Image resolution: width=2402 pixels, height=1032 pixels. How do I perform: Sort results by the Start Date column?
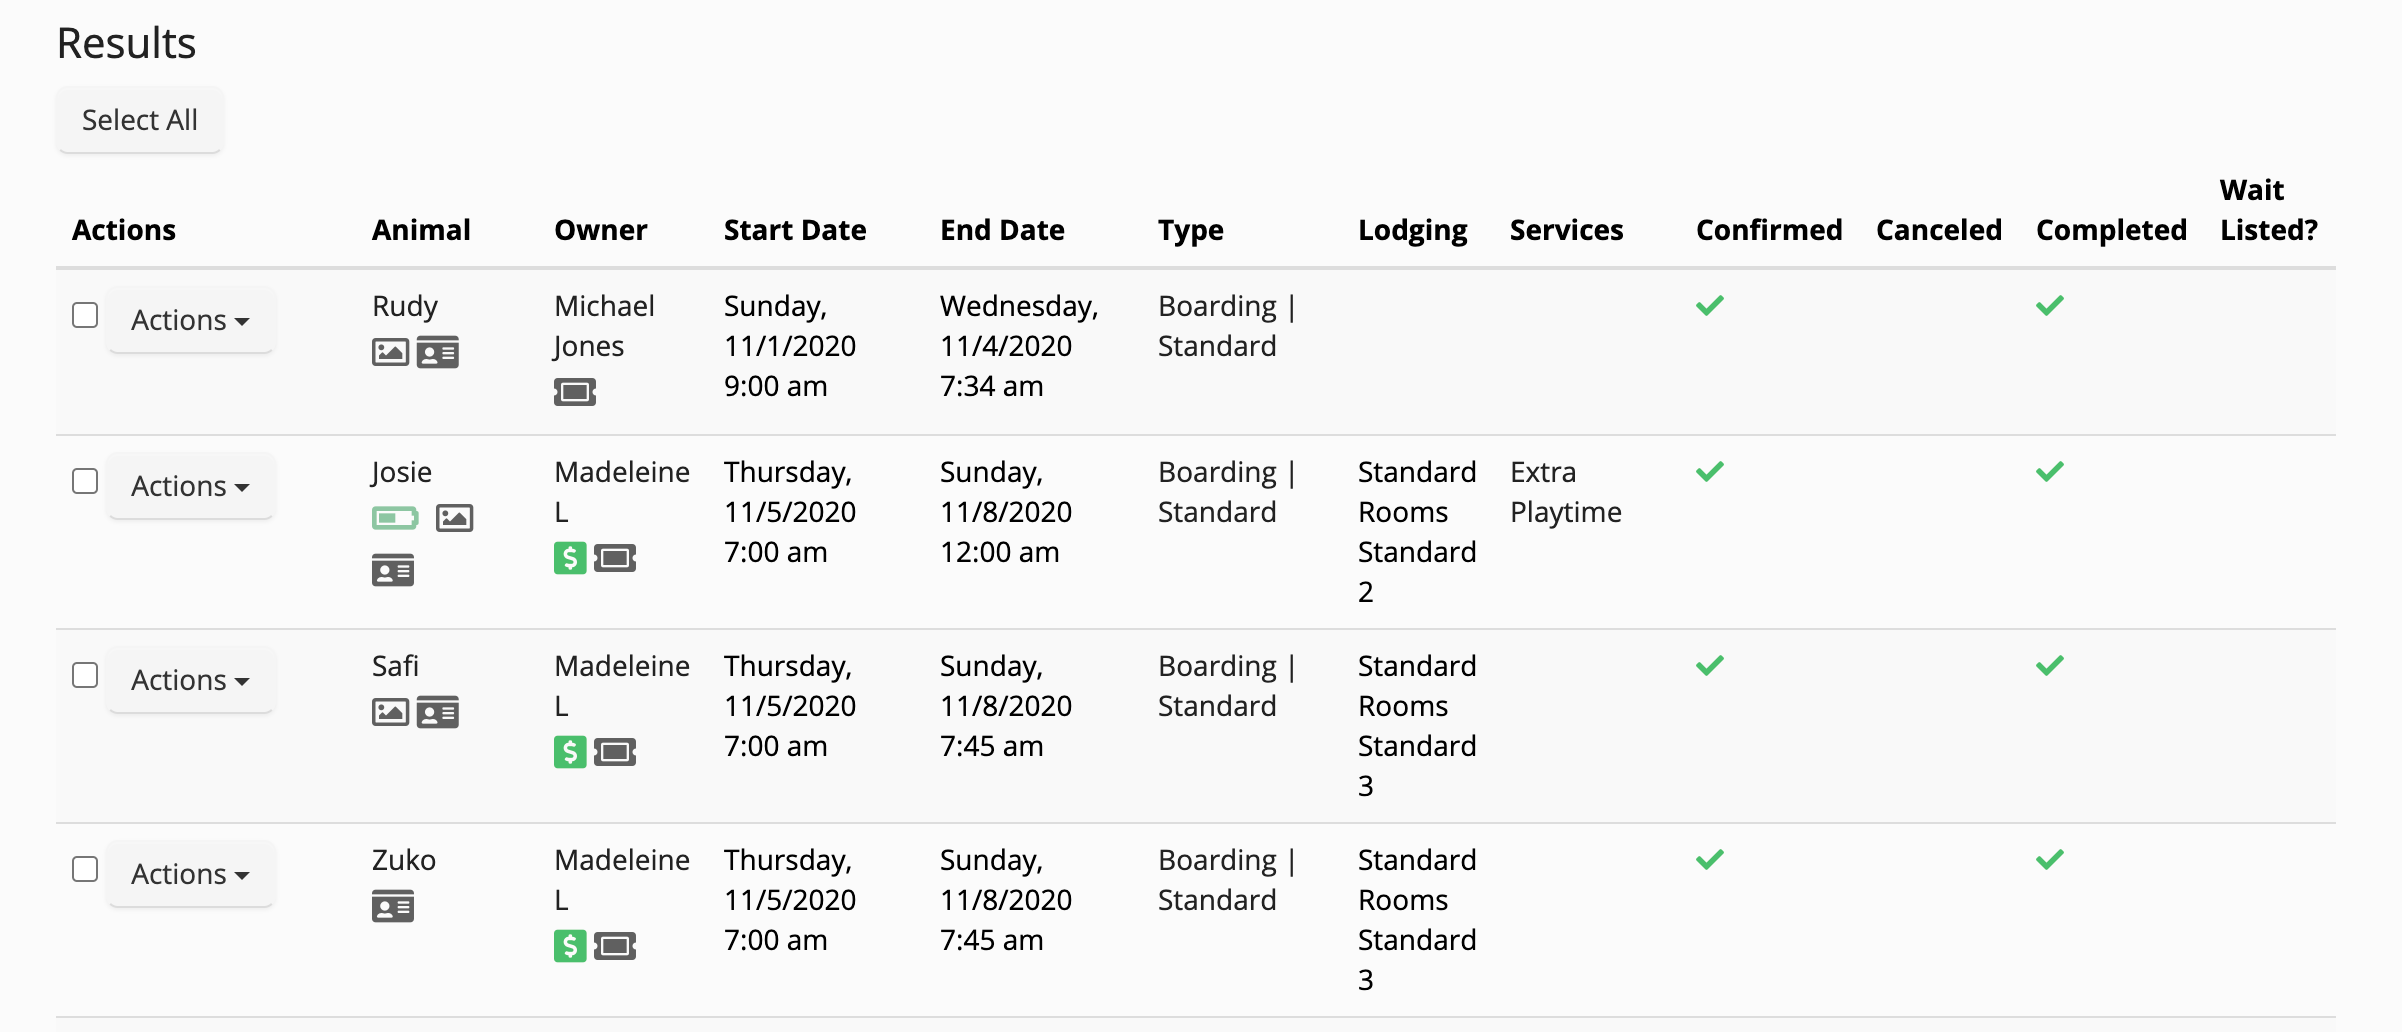(794, 230)
